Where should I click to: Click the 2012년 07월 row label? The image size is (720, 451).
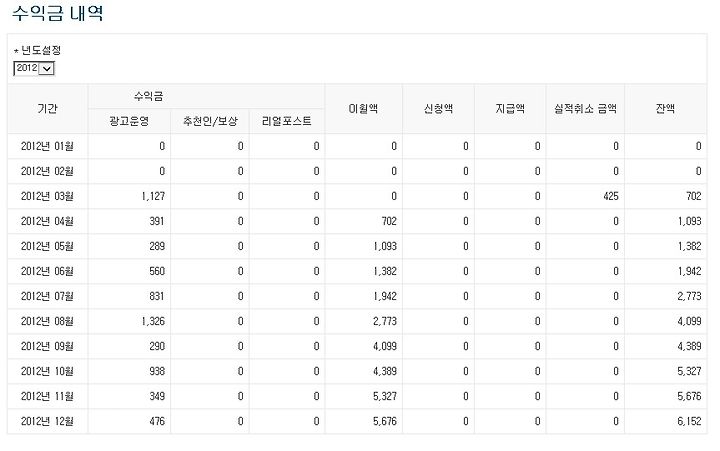click(x=47, y=296)
